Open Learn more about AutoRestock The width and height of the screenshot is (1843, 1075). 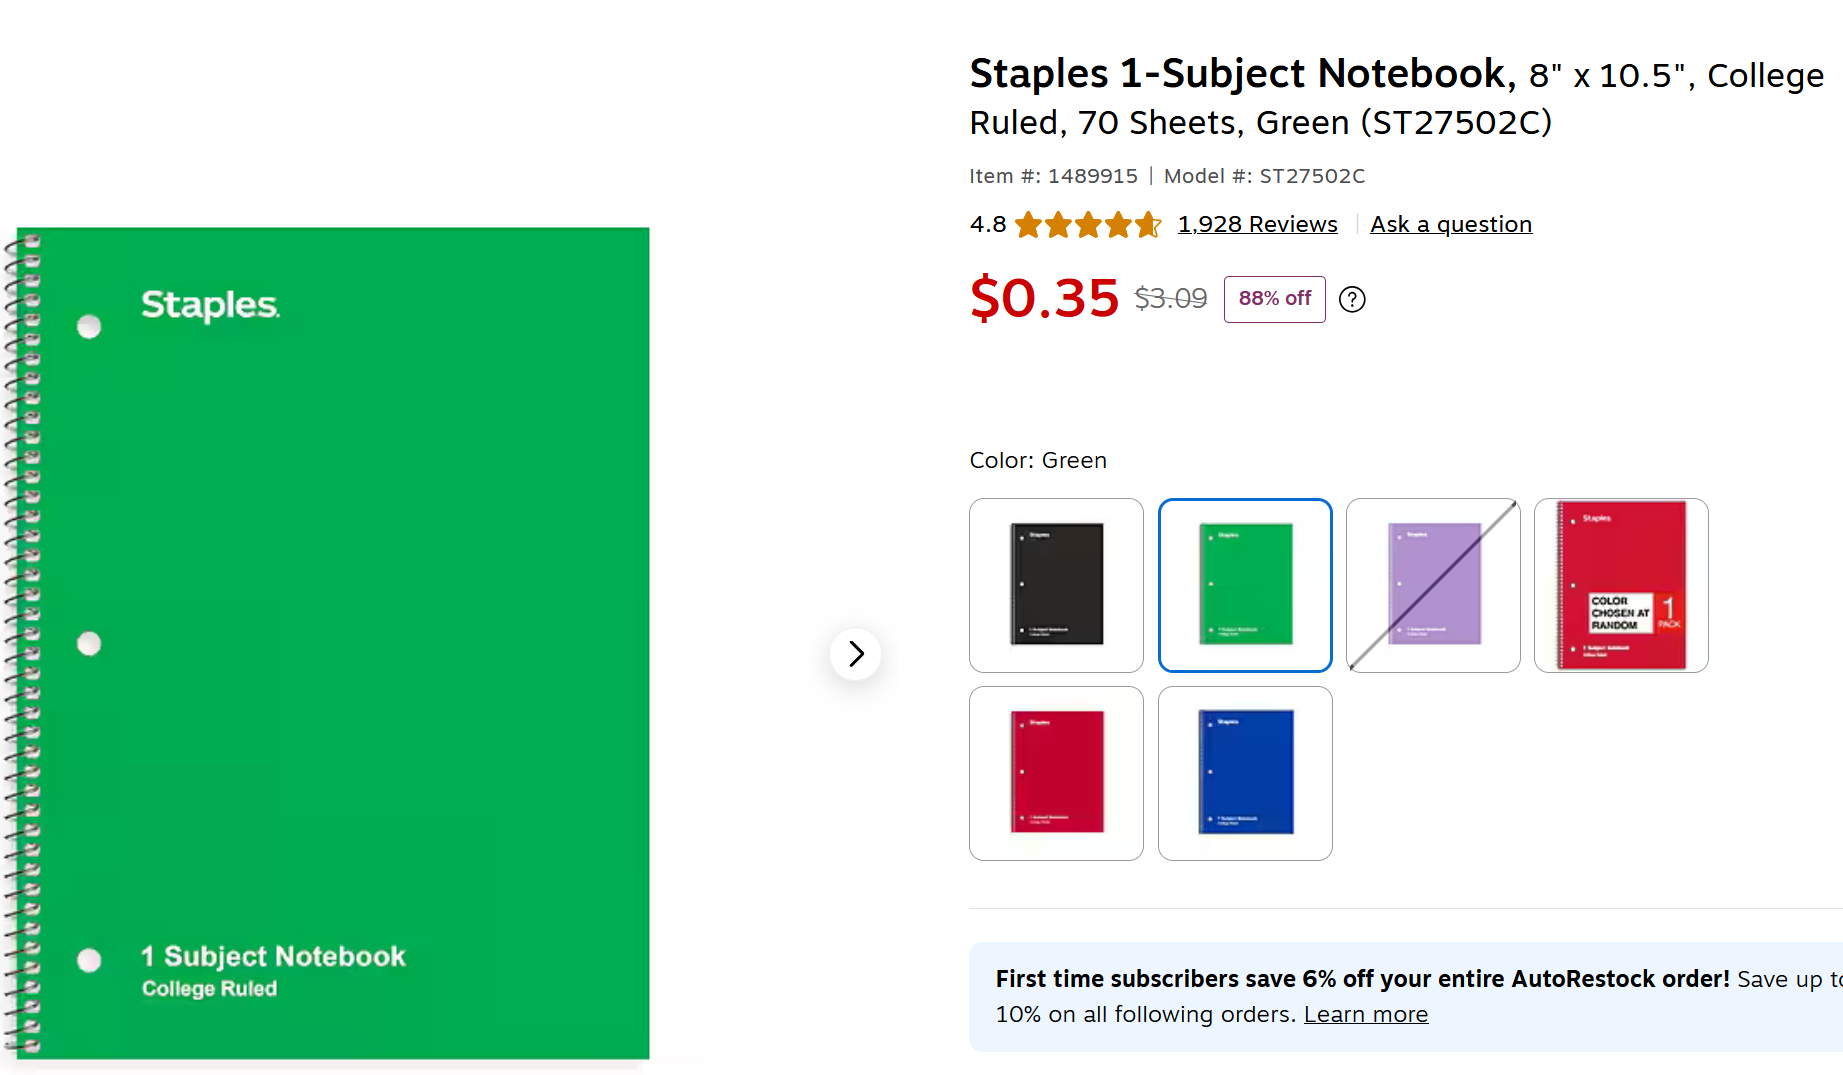1366,1014
